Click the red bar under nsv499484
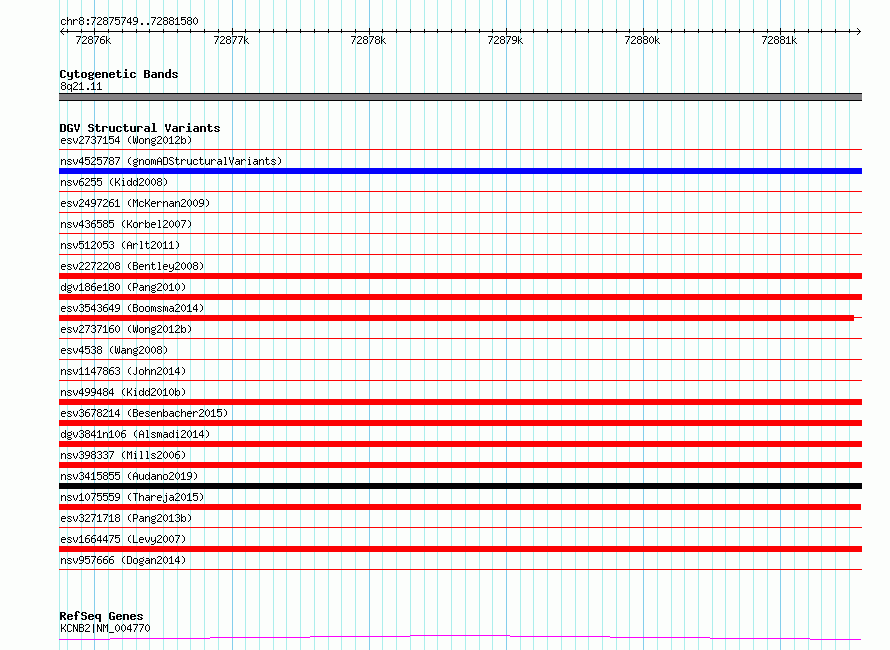Viewport: 890px width, 650px height. (x=460, y=402)
